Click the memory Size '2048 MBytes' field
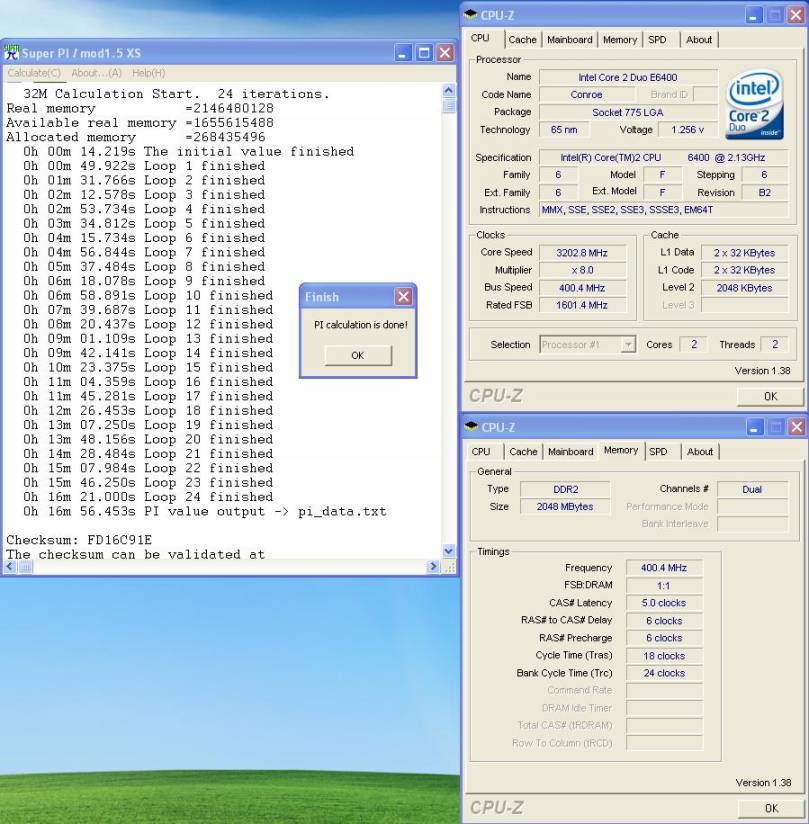 point(565,507)
